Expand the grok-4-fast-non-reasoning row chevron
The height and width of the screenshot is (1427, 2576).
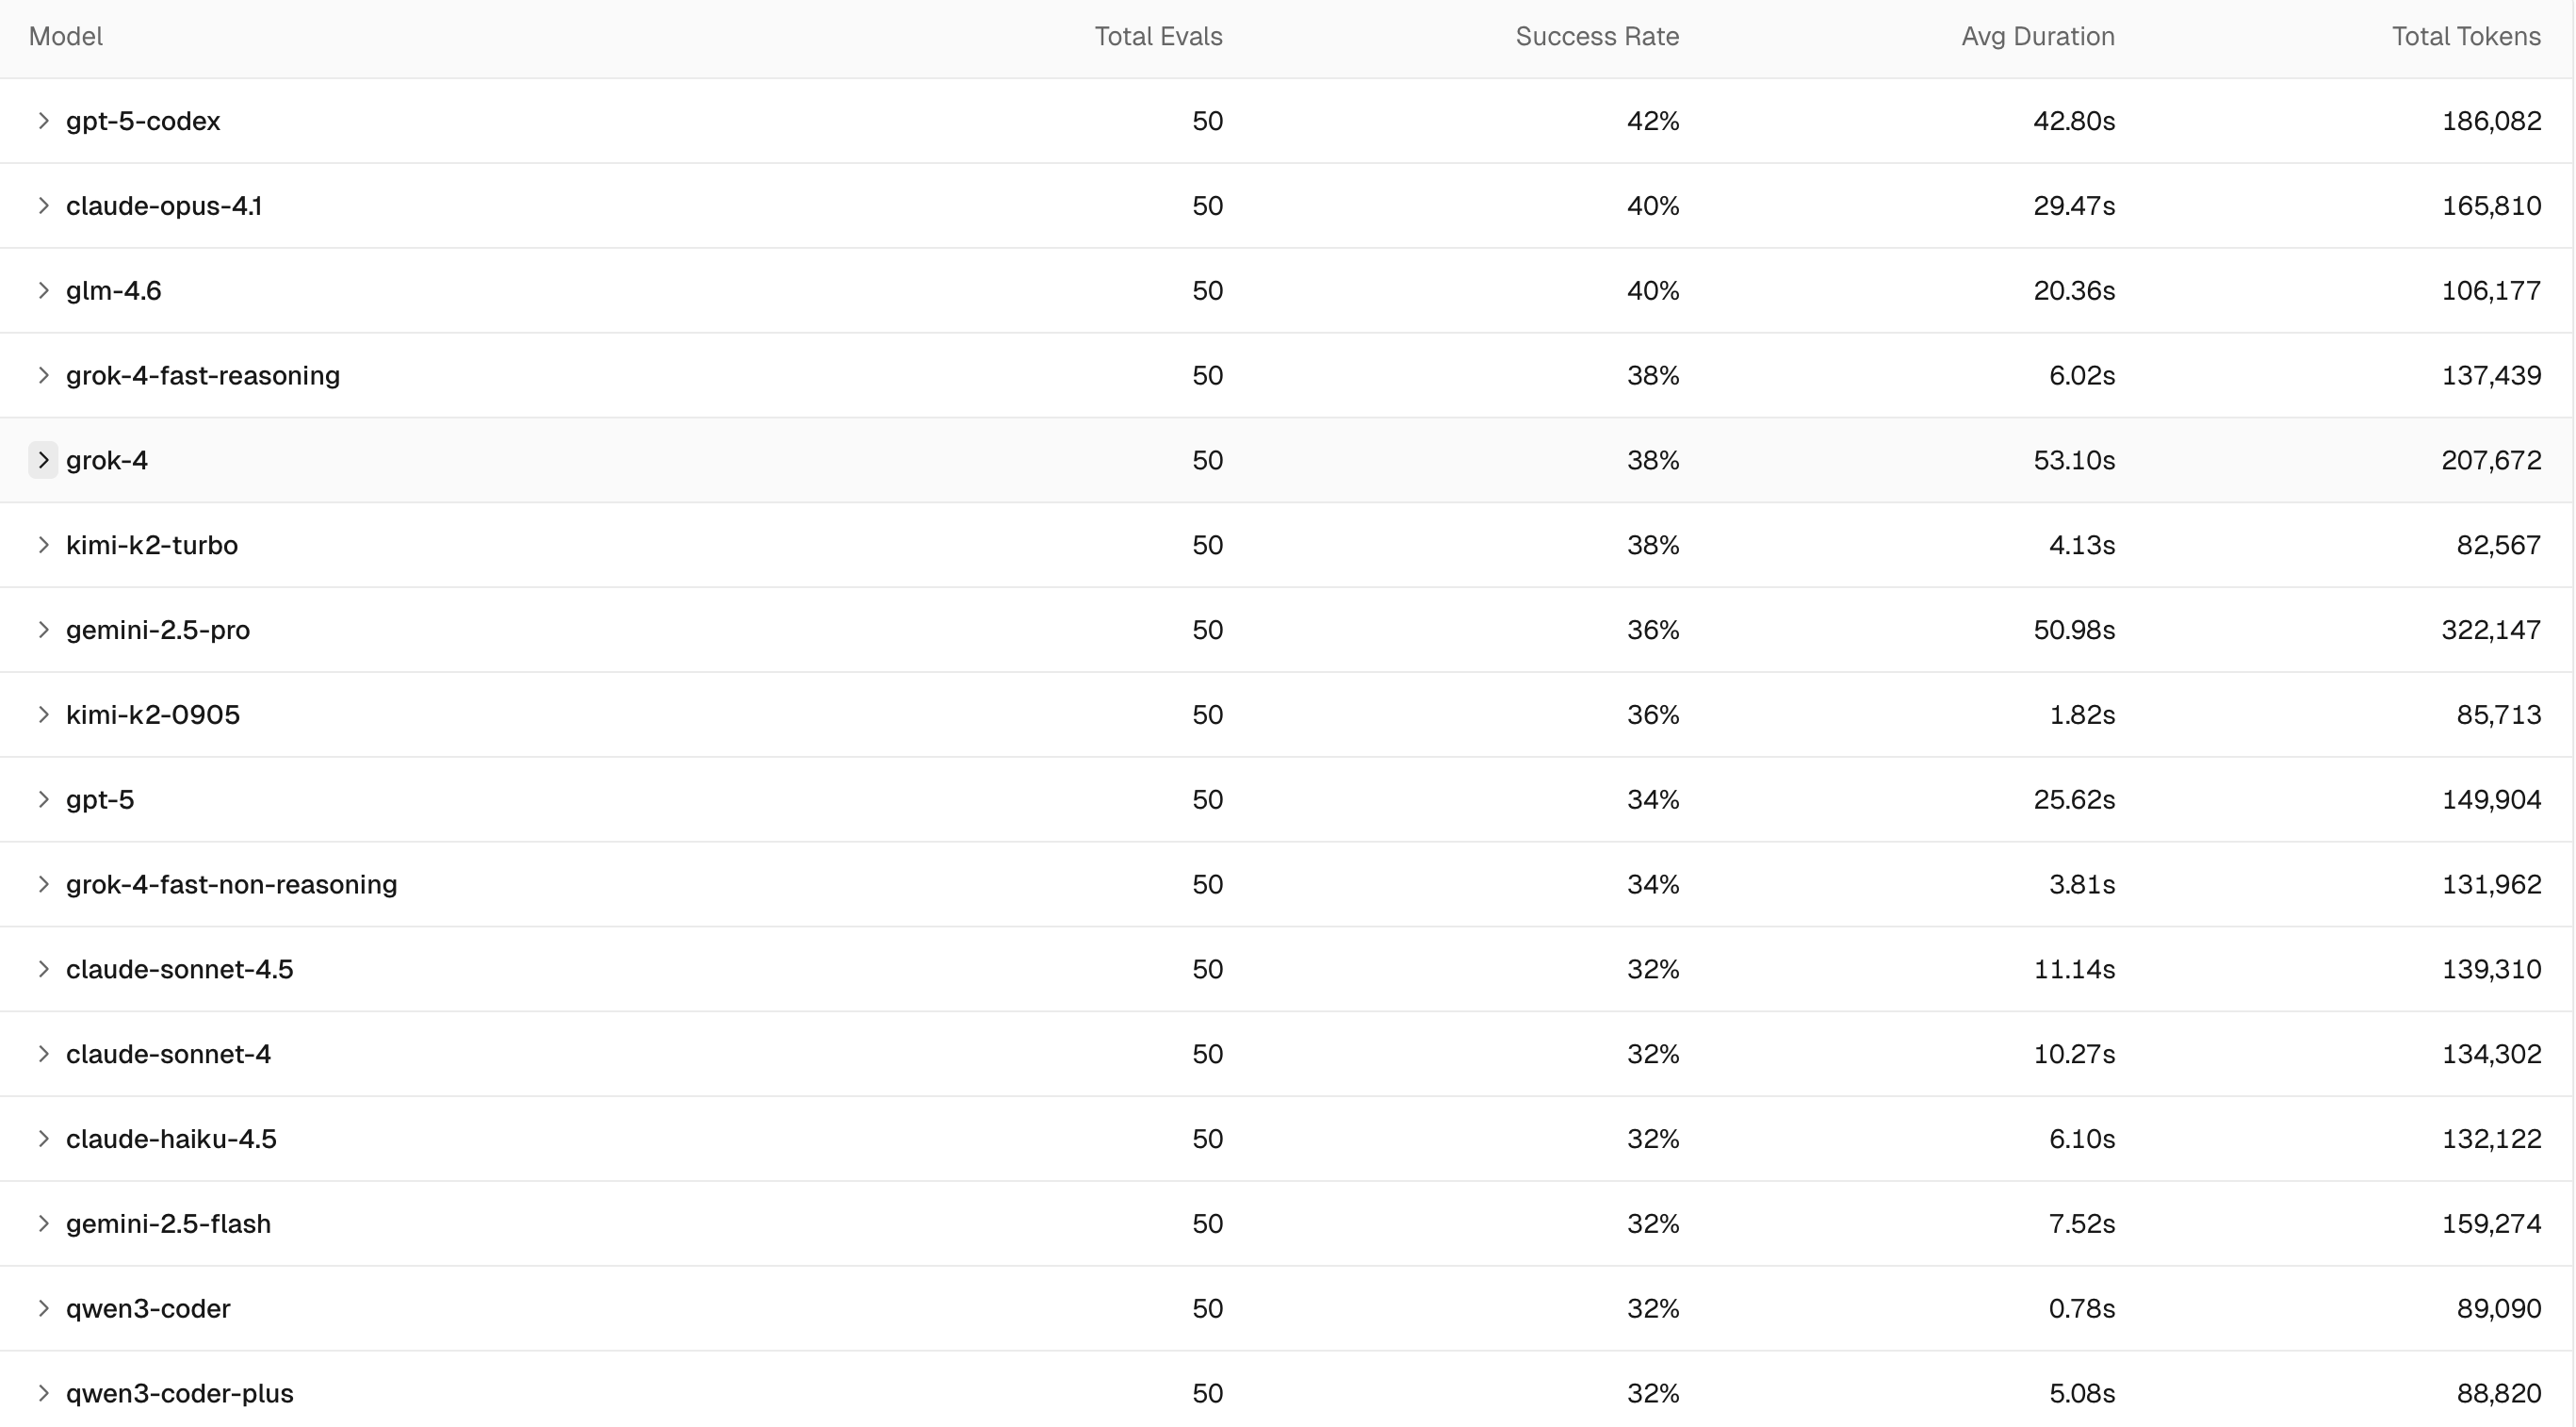43,885
